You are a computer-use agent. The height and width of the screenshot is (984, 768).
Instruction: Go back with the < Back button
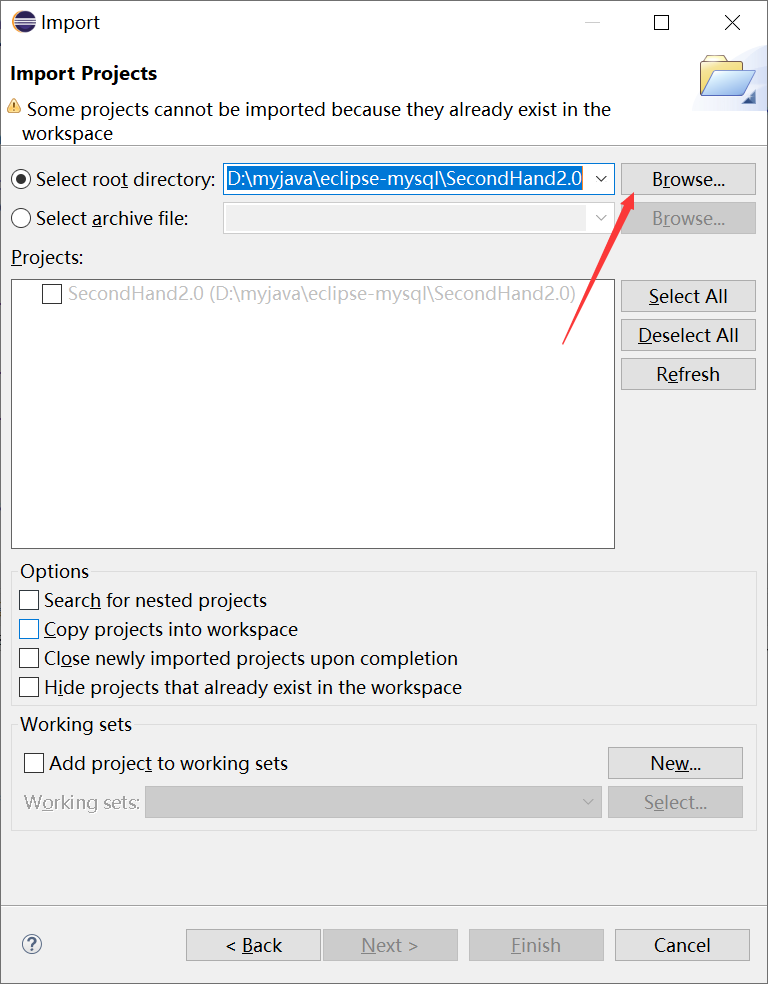253,945
